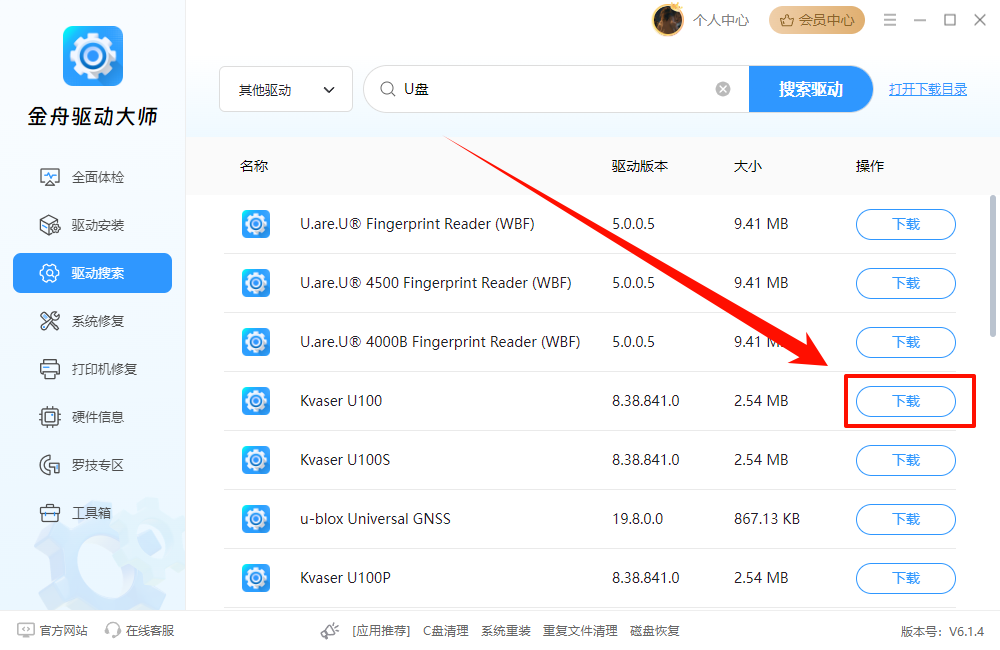Click driver icon beside u-blox Universal GNSS
Screen dimensions: 1000x650
[256, 519]
